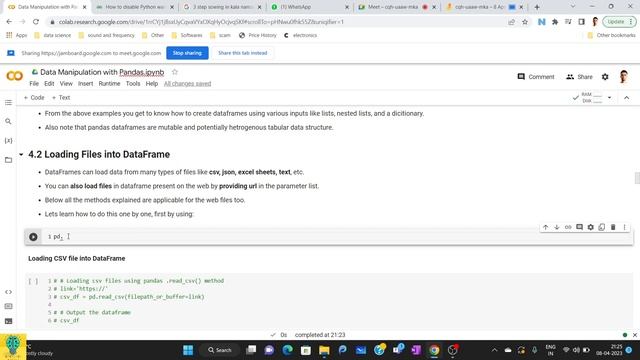This screenshot has width=640, height=360.
Task: Add a new Code cell
Action: tap(34, 98)
